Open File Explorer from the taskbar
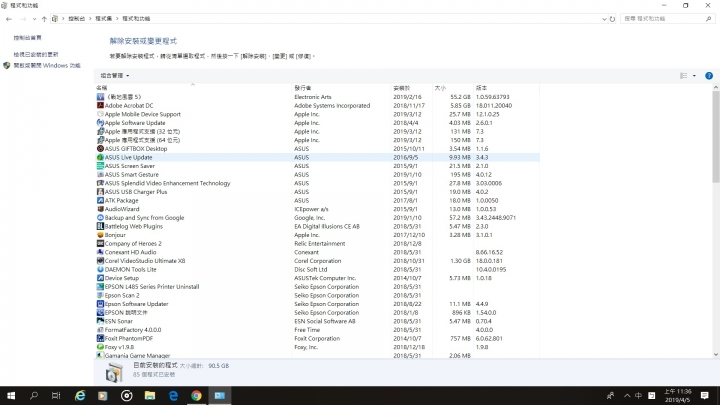This screenshot has height=405, width=720. pos(150,395)
